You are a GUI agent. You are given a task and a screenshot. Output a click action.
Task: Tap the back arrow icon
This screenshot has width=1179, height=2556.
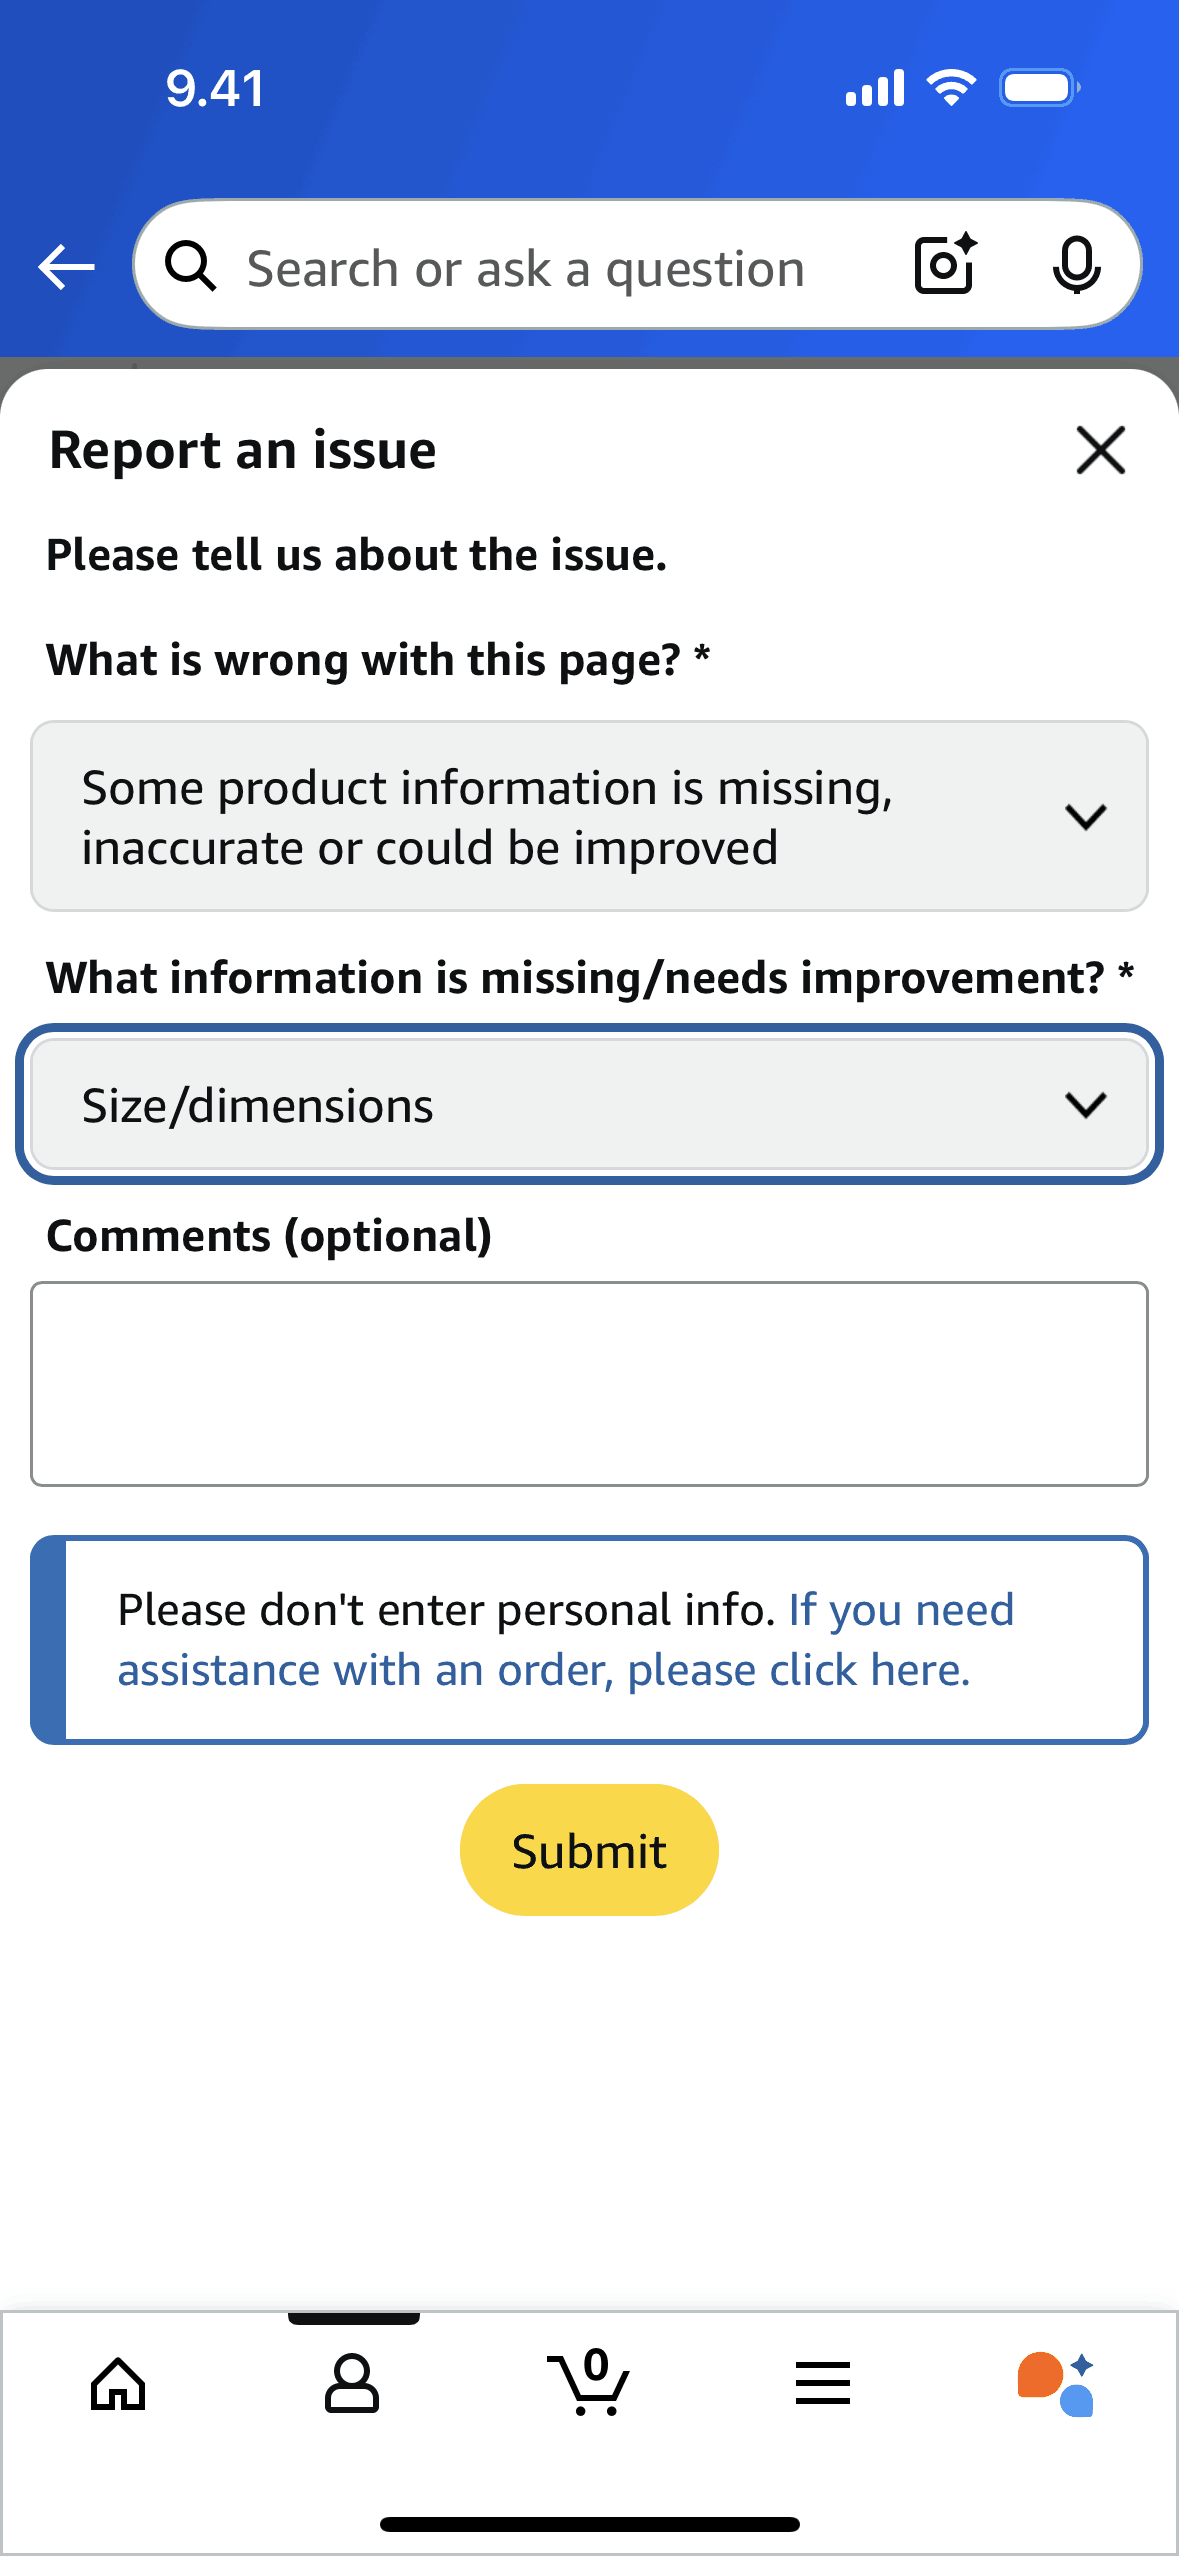click(x=66, y=267)
